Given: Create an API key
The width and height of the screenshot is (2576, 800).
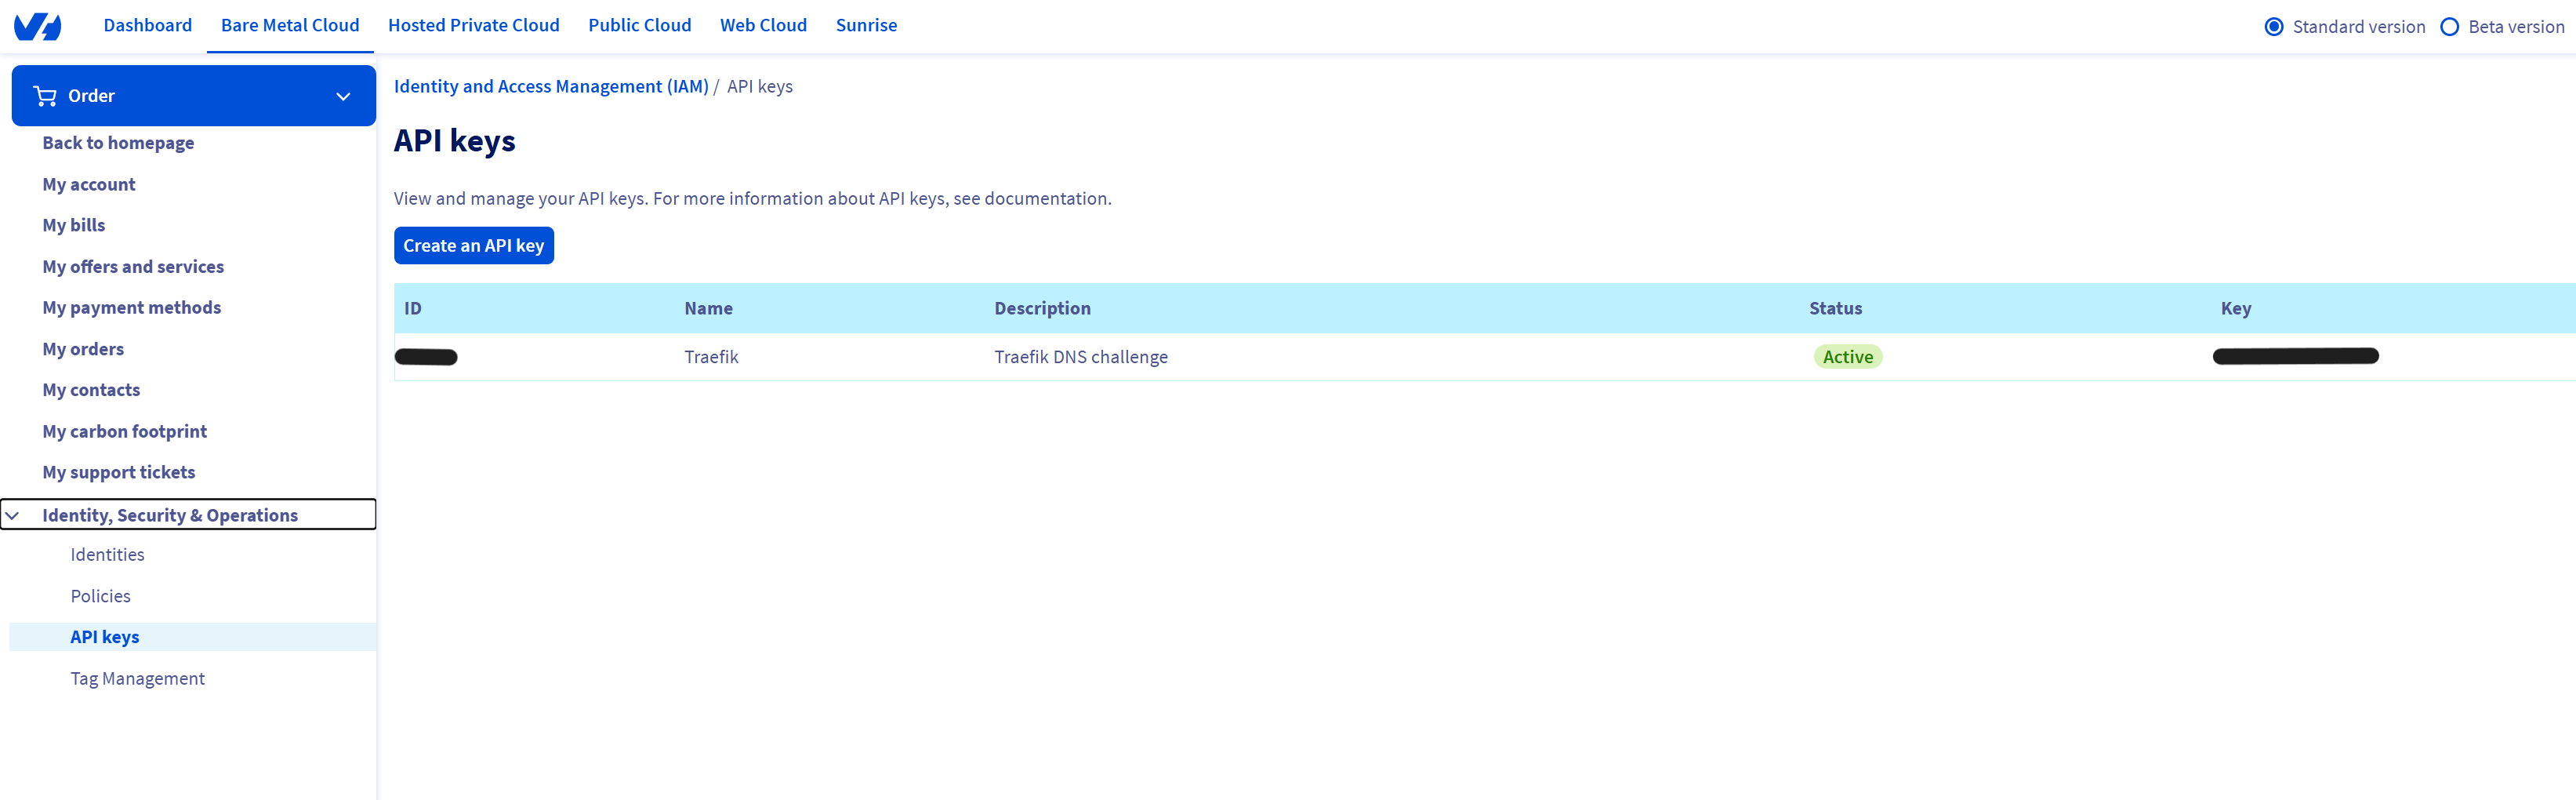Looking at the screenshot, I should (473, 245).
